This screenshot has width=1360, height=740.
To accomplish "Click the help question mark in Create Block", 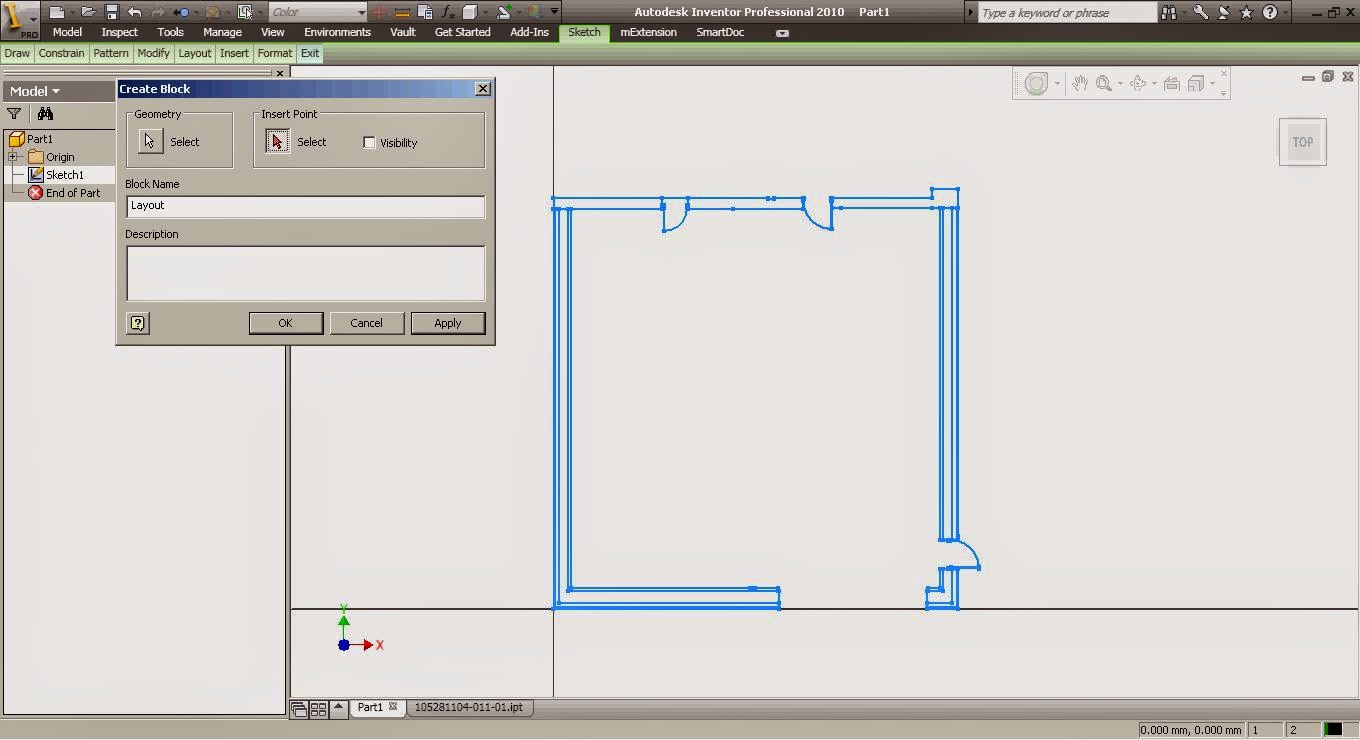I will pyautogui.click(x=137, y=323).
